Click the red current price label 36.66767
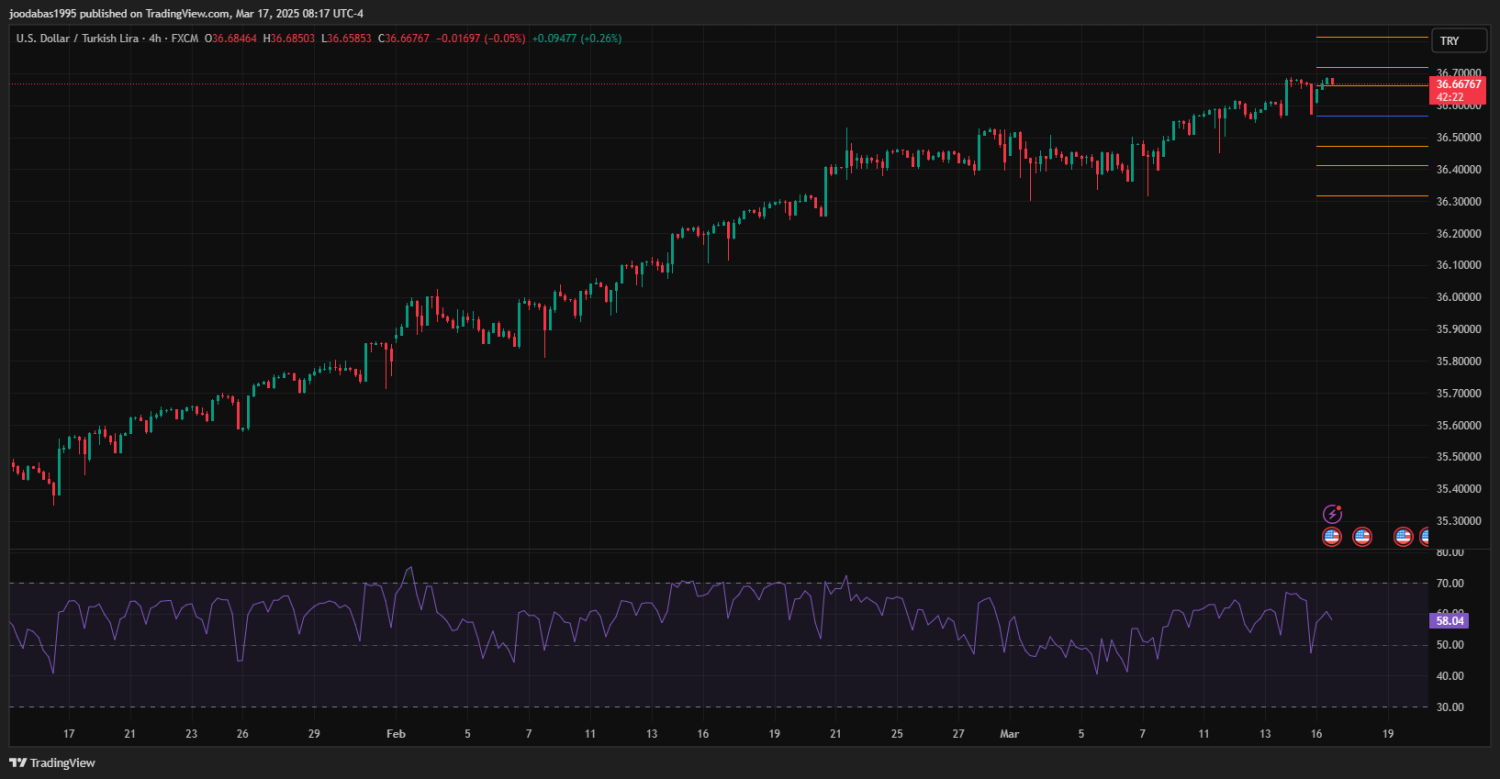This screenshot has height=779, width=1500. click(x=1458, y=85)
